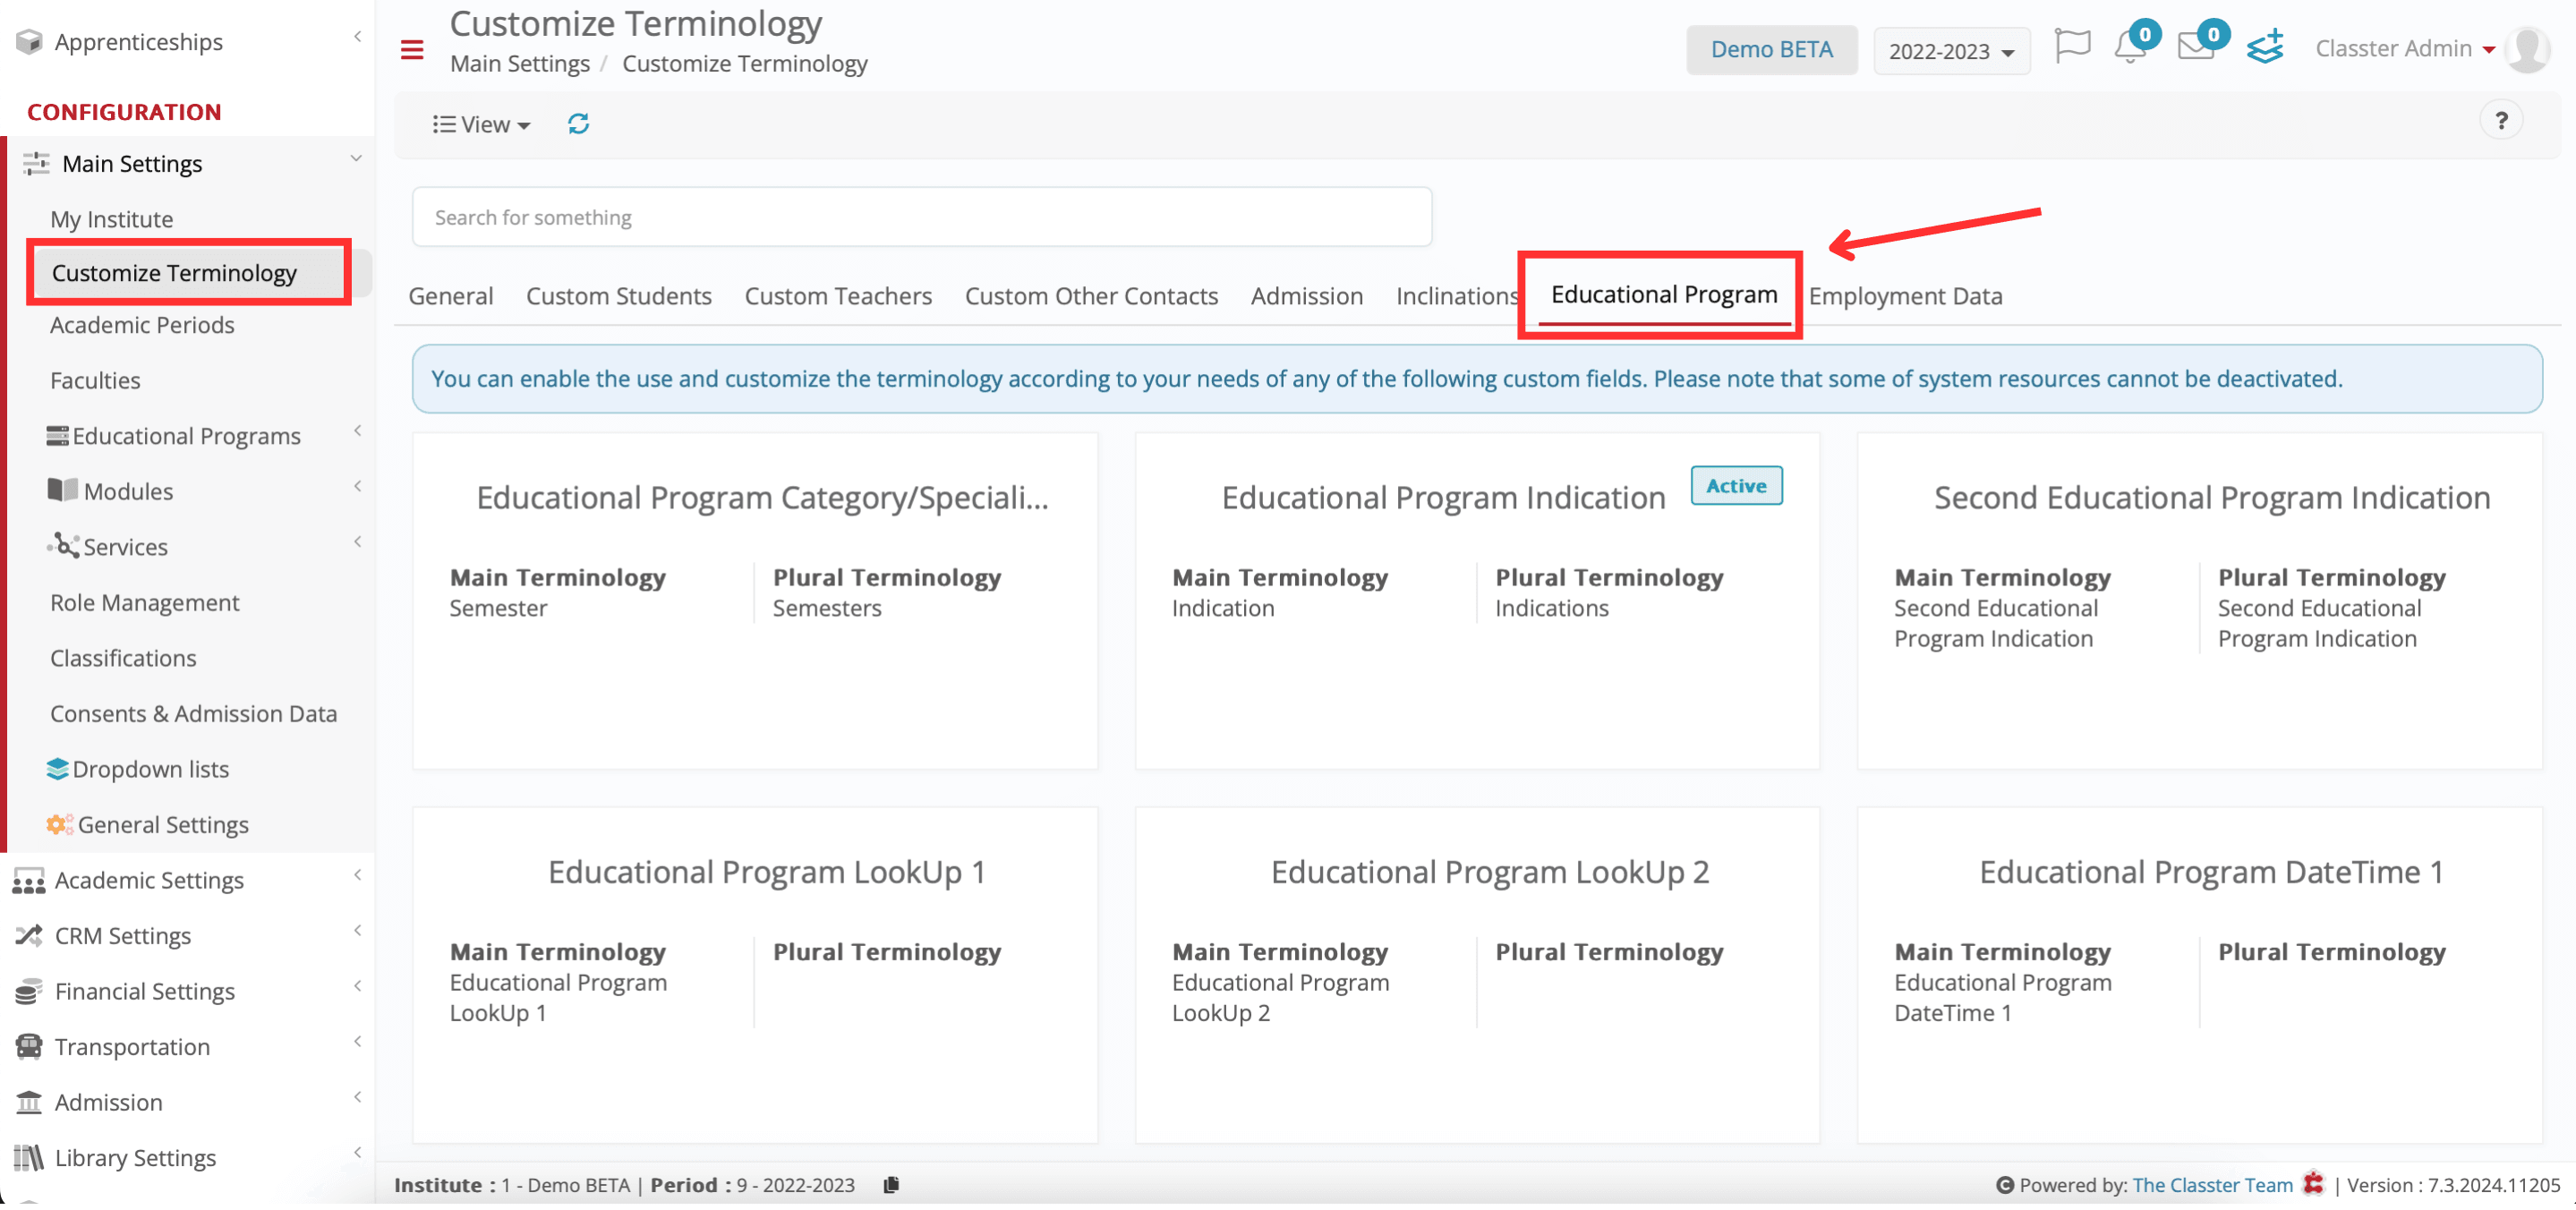
Task: Open My Institute in the sidebar
Action: [x=111, y=219]
